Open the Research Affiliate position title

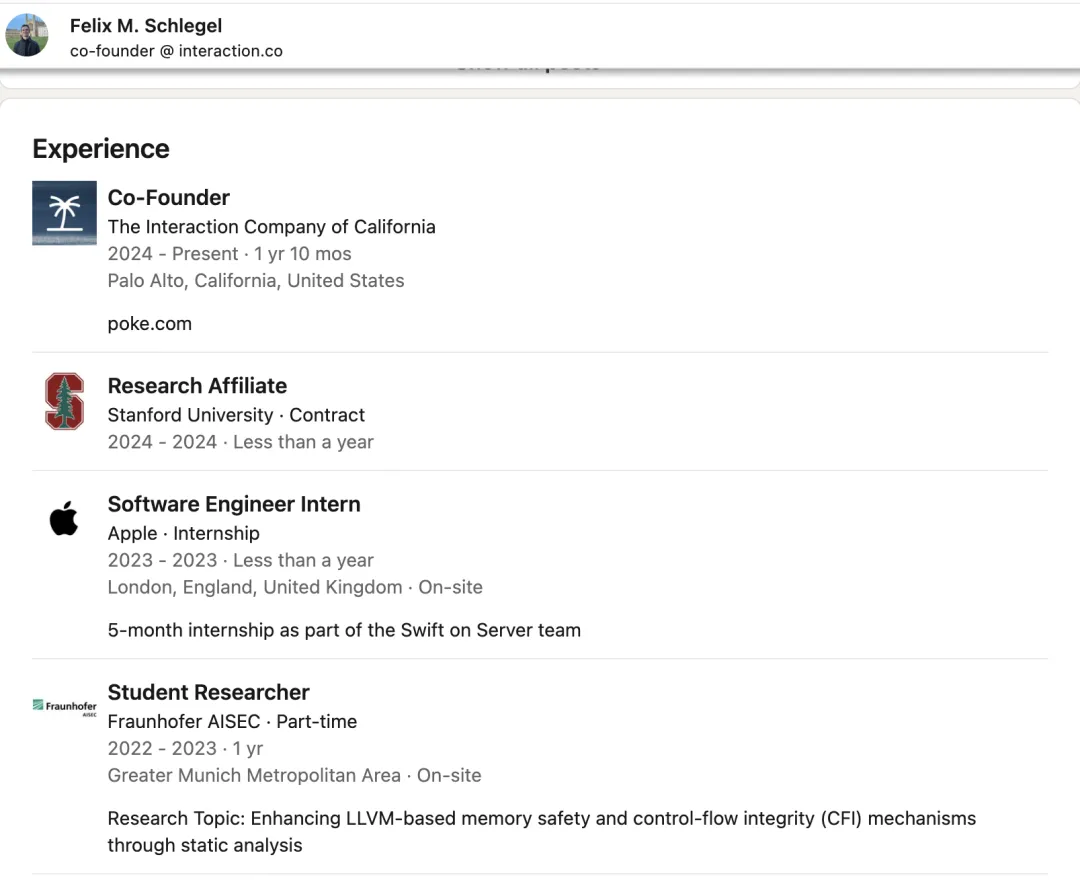pos(197,386)
